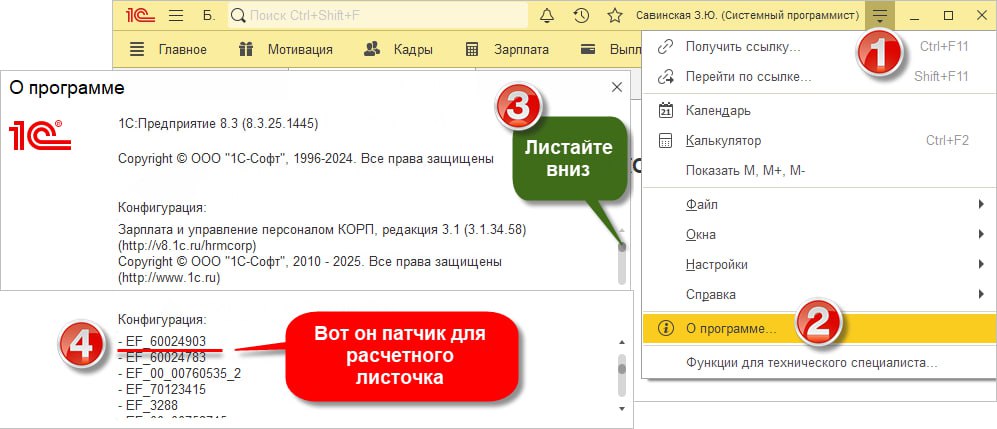Open notifications bell icon
Viewport: 997px width, 429px height.
[547, 16]
